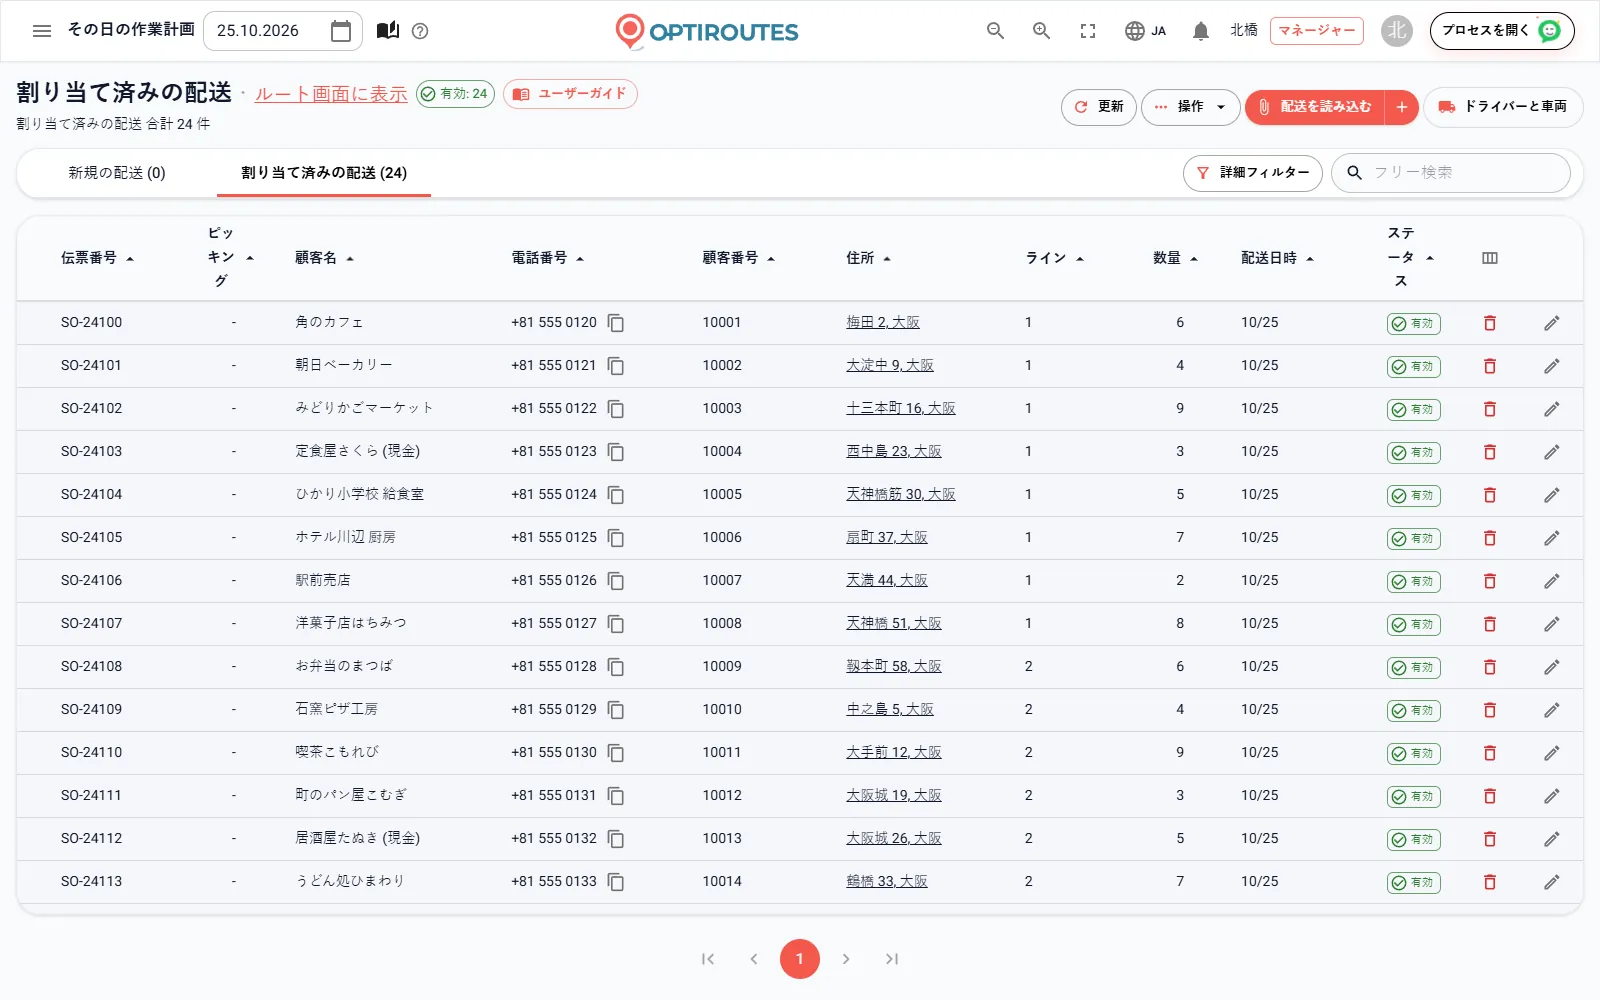
Task: Click the zoom-in magnifier icon
Action: (x=1041, y=31)
